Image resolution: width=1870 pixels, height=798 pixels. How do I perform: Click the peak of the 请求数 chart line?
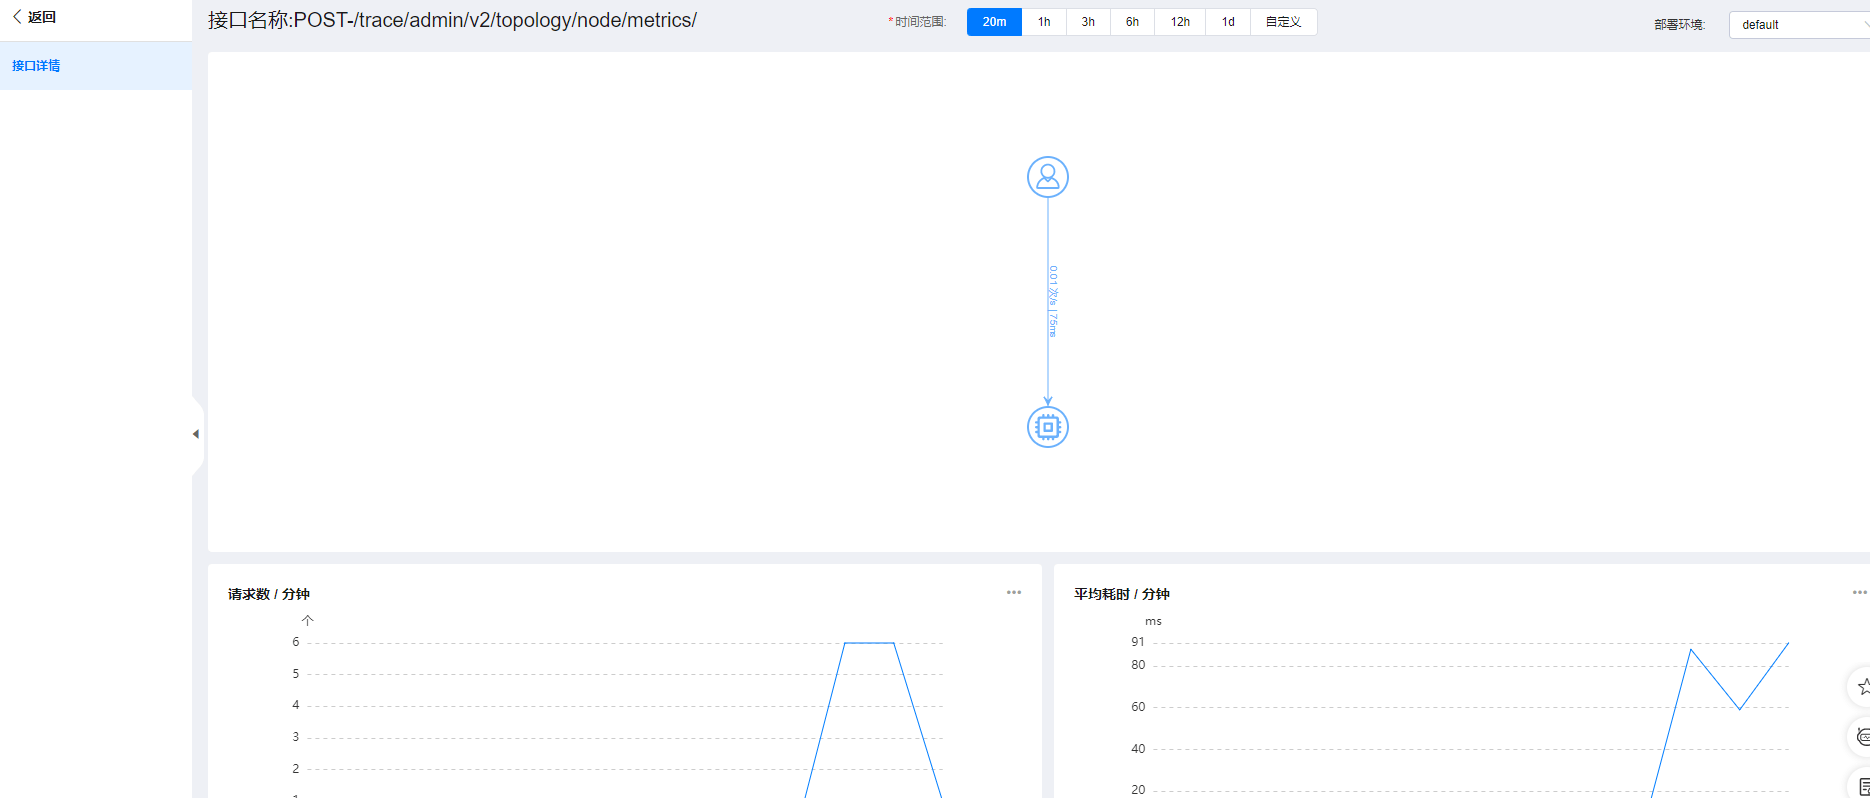tap(869, 643)
